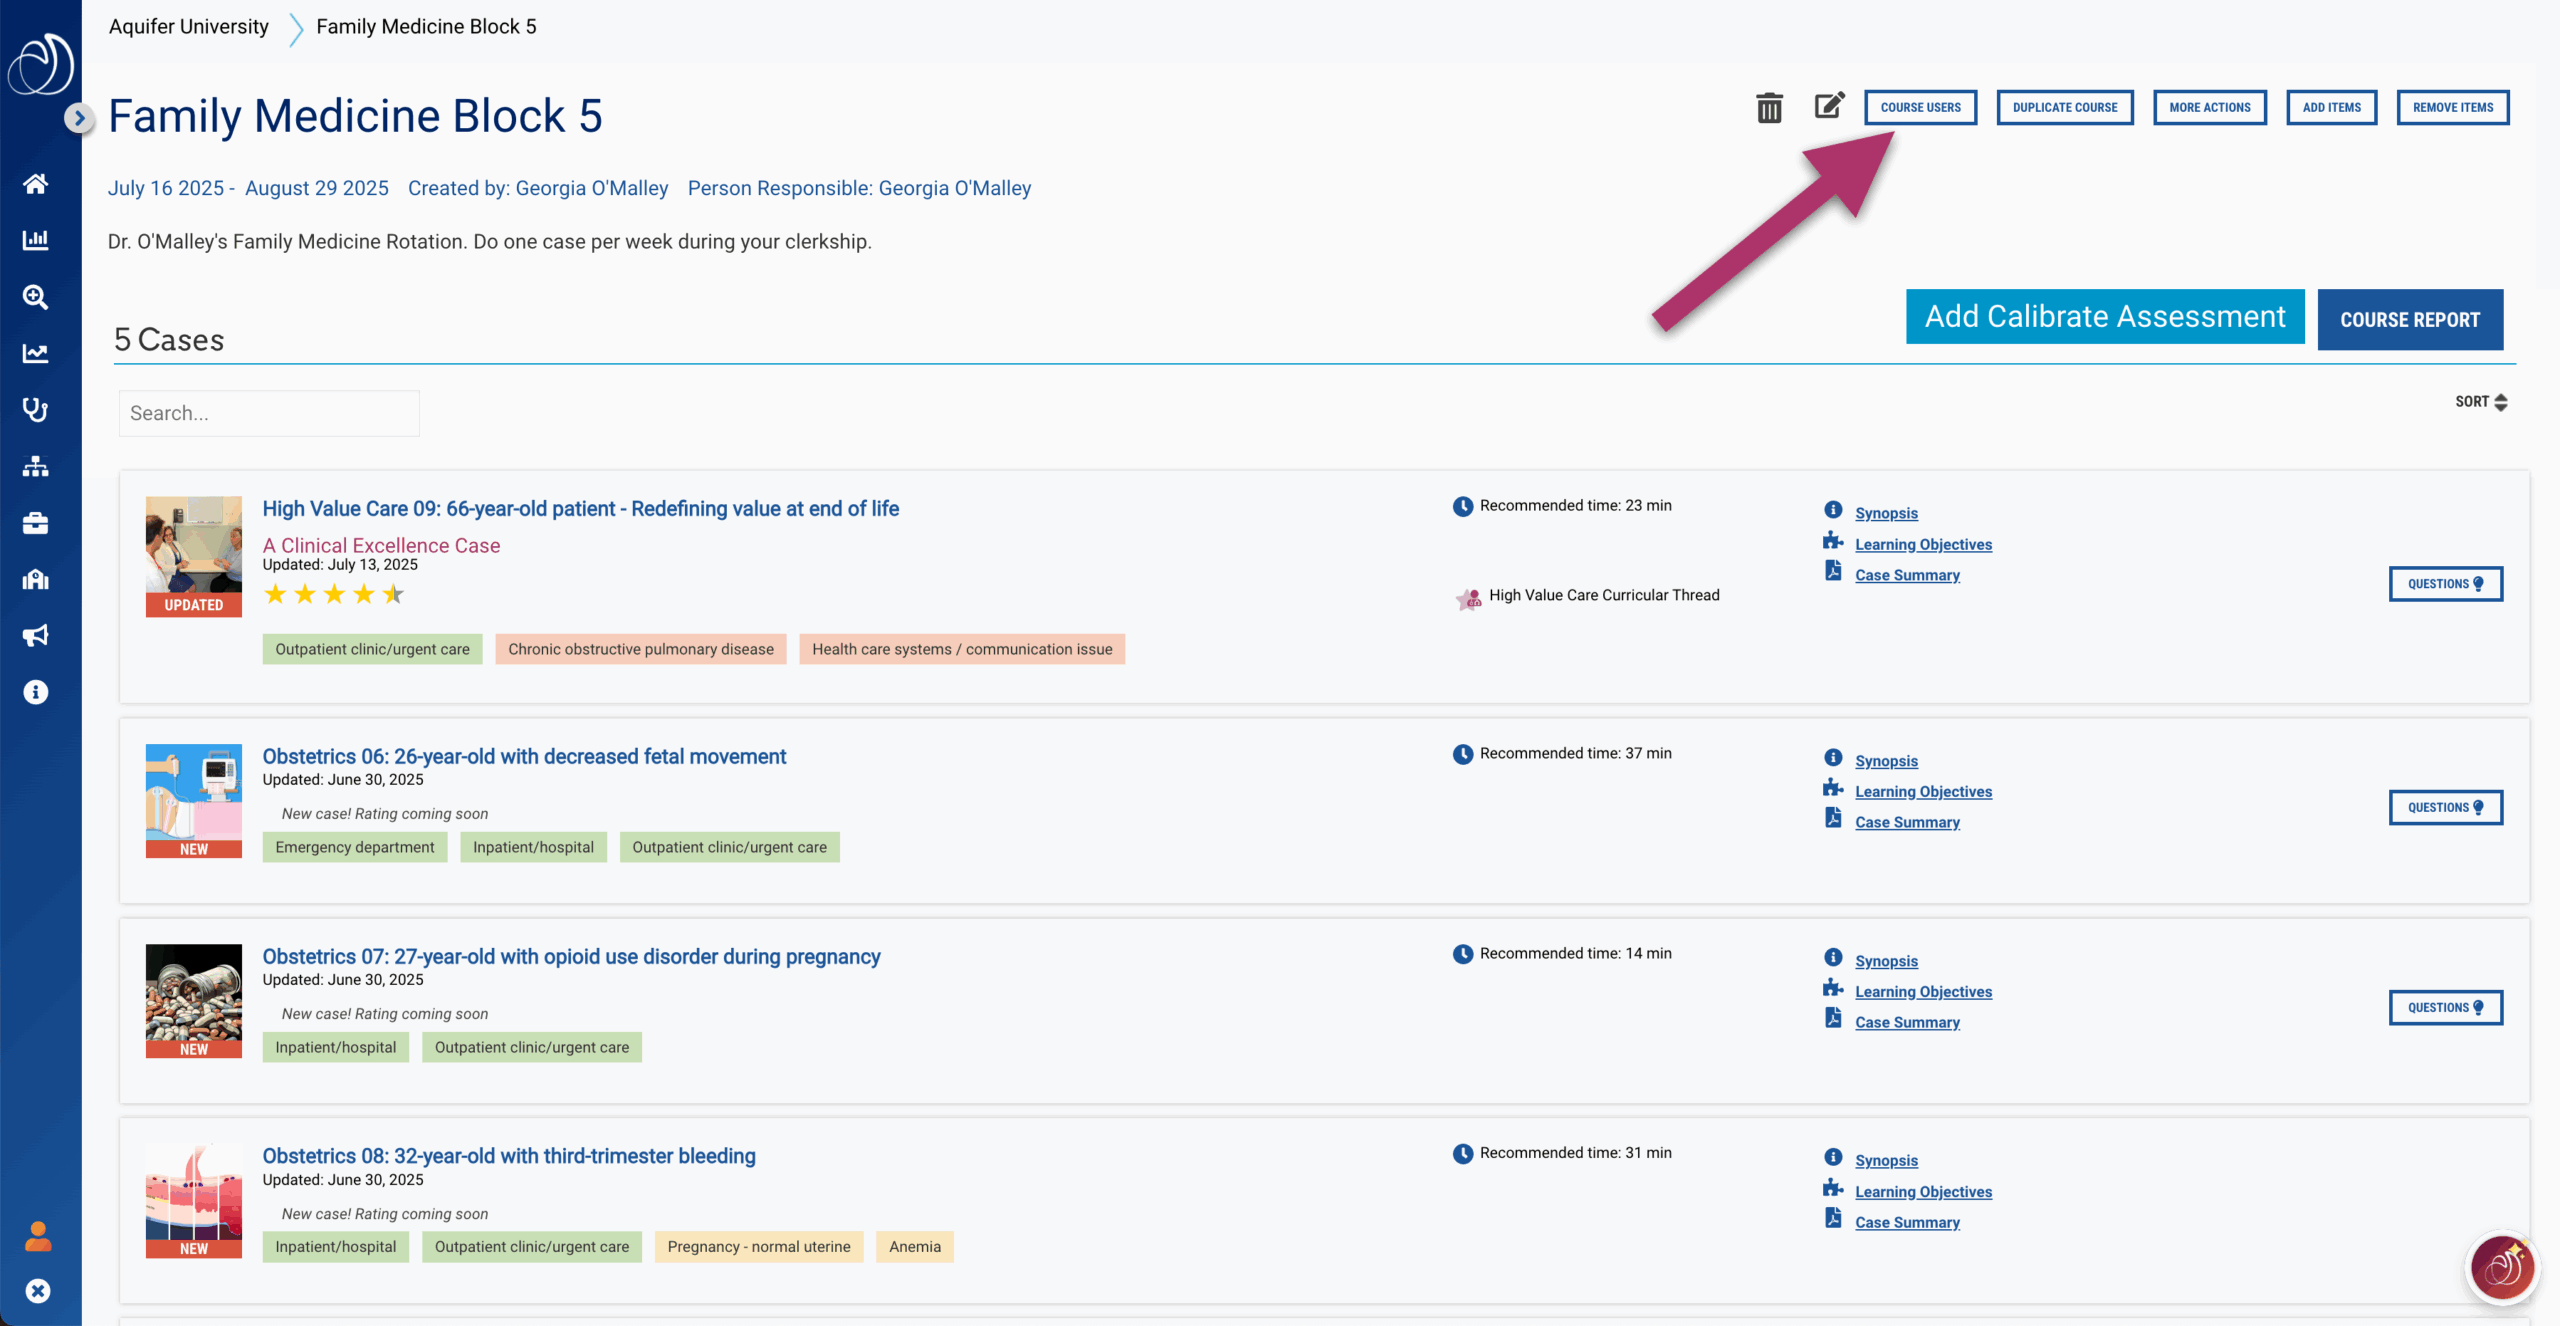The width and height of the screenshot is (2560, 1326).
Task: Expand the sidebar with the arrow toggle
Action: click(x=79, y=118)
